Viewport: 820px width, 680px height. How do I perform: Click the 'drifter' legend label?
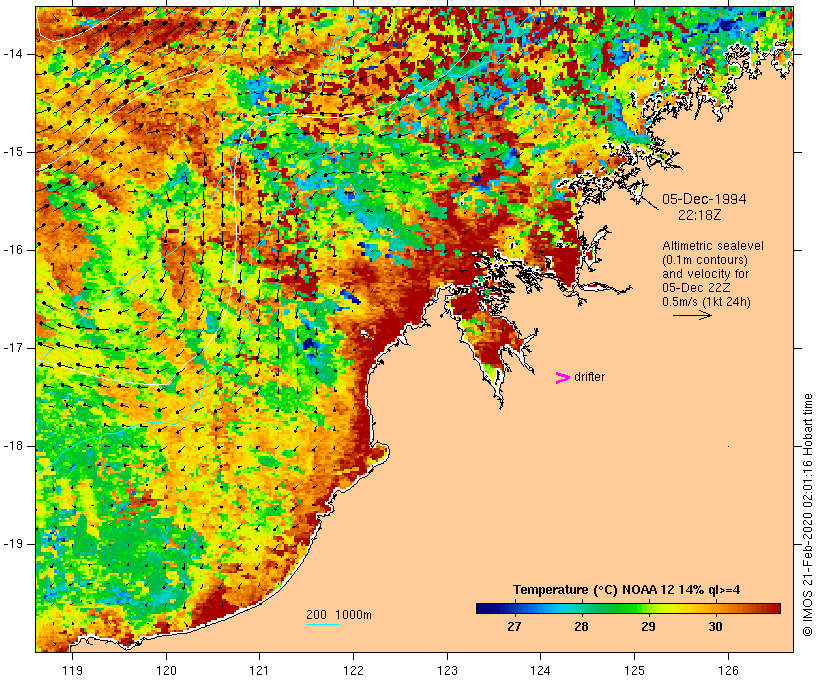pyautogui.click(x=589, y=377)
